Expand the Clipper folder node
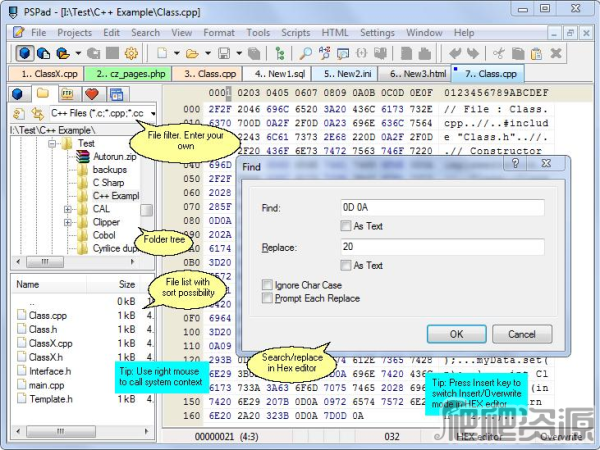Viewport: 600px width, 450px height. coord(68,222)
